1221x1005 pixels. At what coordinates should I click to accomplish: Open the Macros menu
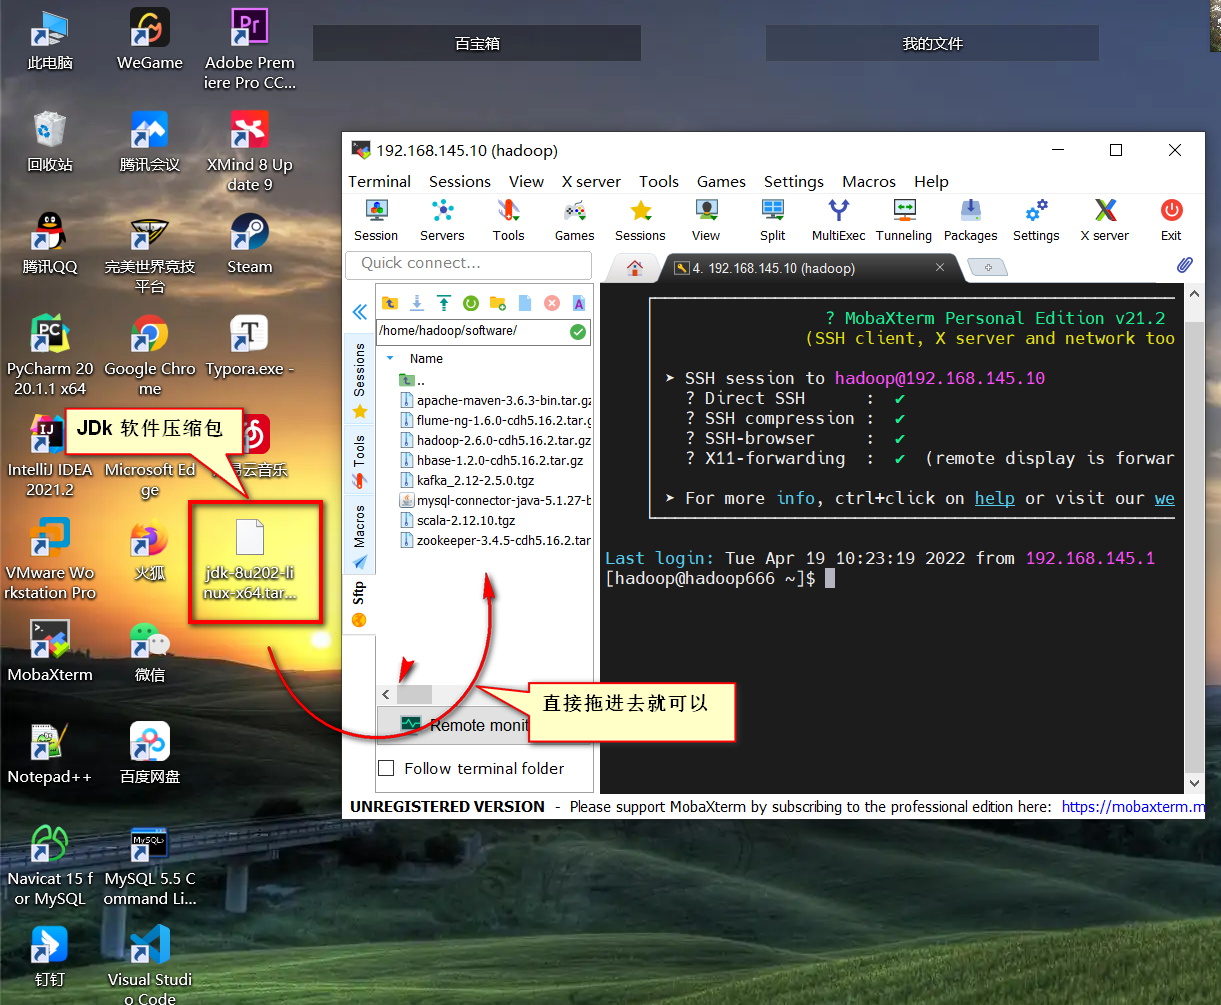coord(869,181)
